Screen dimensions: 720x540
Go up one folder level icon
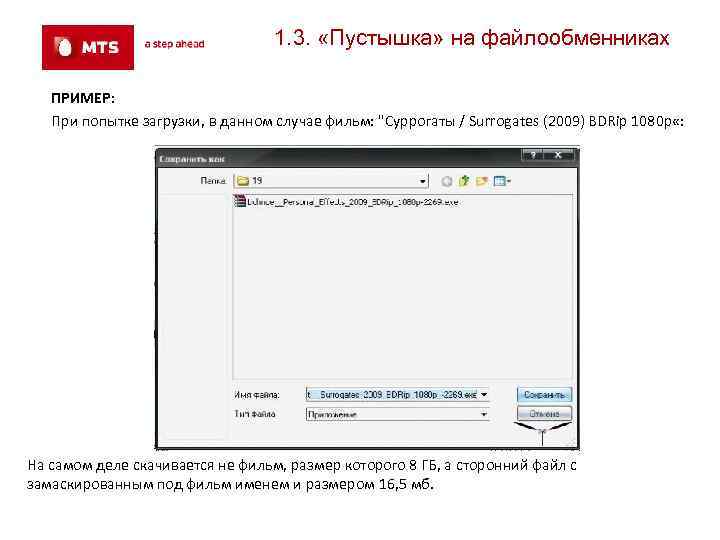coord(464,181)
